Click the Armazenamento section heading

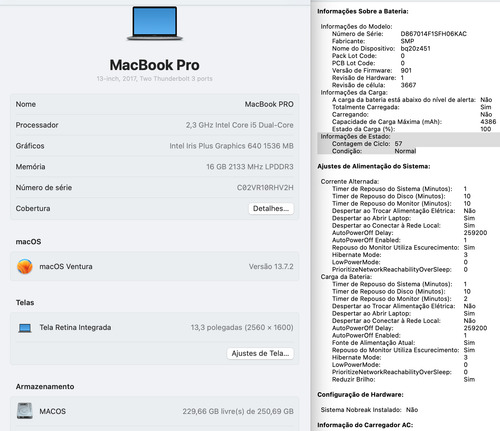click(45, 387)
